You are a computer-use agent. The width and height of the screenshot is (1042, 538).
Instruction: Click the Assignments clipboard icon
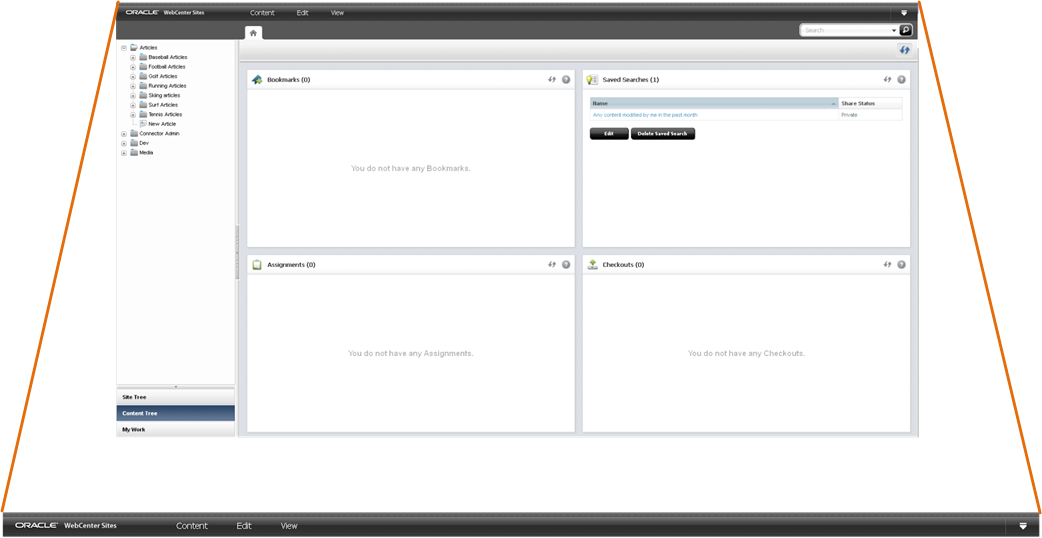click(x=257, y=264)
